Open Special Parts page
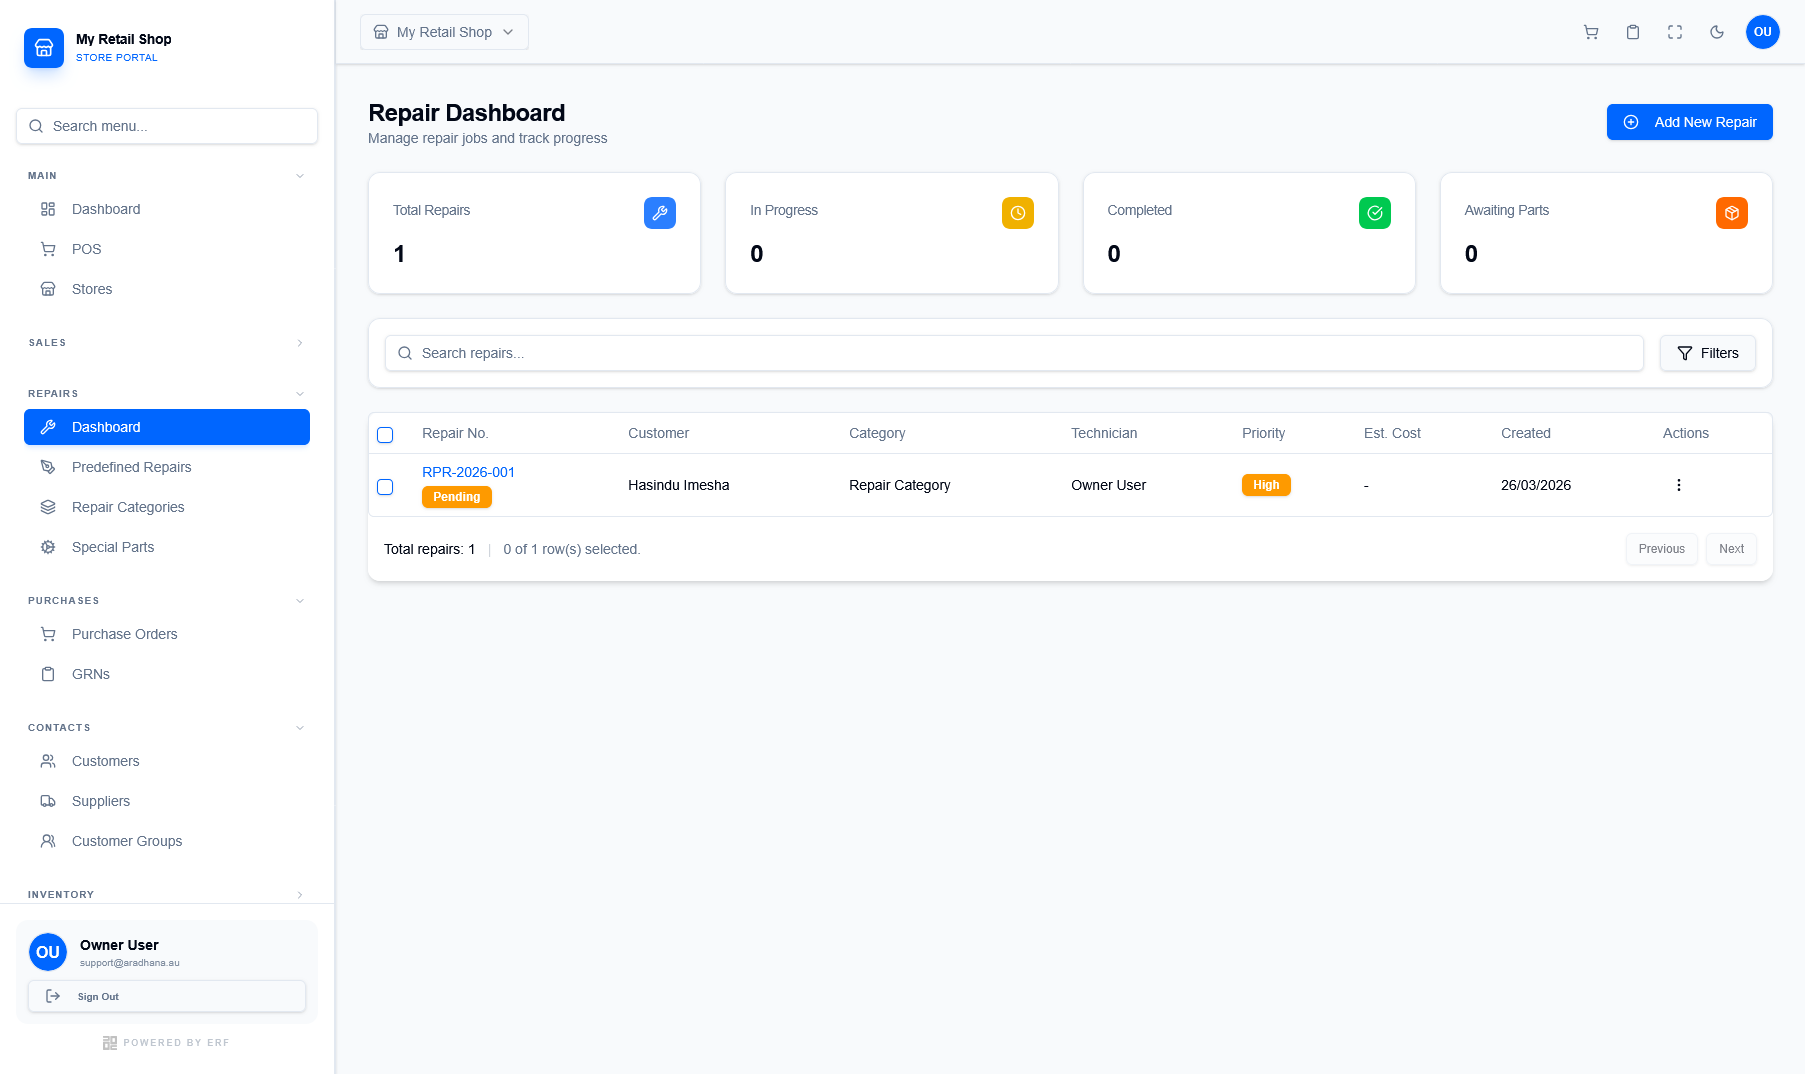The width and height of the screenshot is (1805, 1074). click(167, 547)
